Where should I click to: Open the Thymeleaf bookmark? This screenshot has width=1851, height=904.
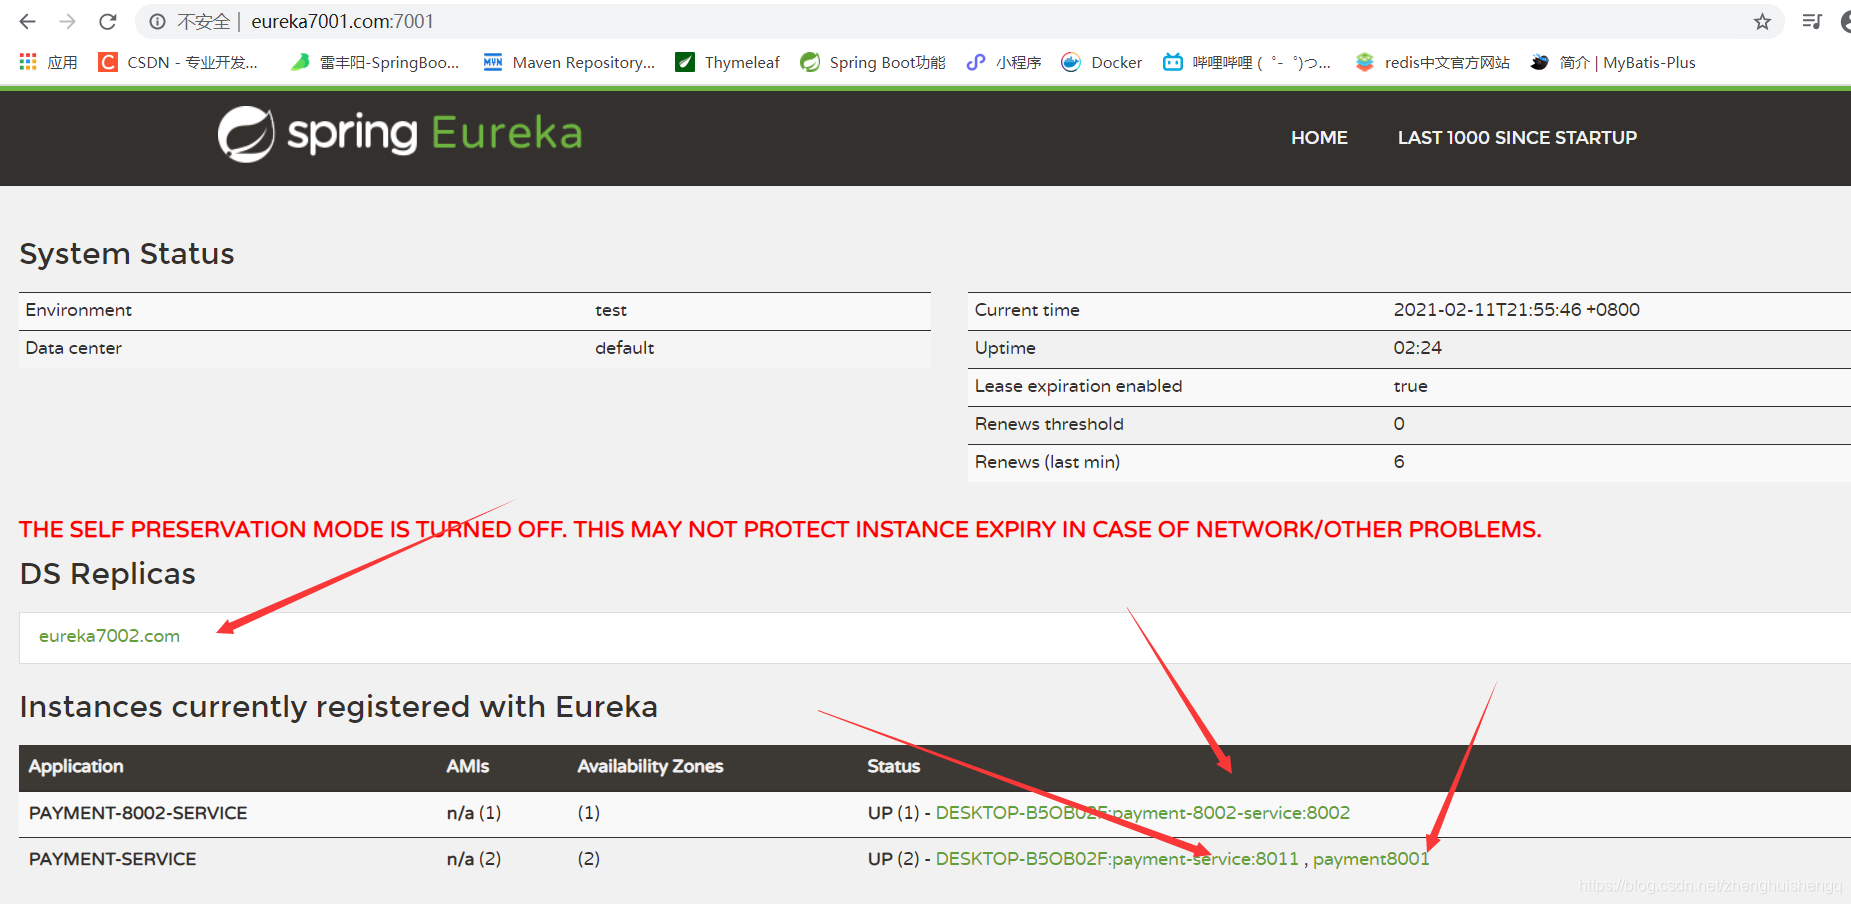pos(727,62)
